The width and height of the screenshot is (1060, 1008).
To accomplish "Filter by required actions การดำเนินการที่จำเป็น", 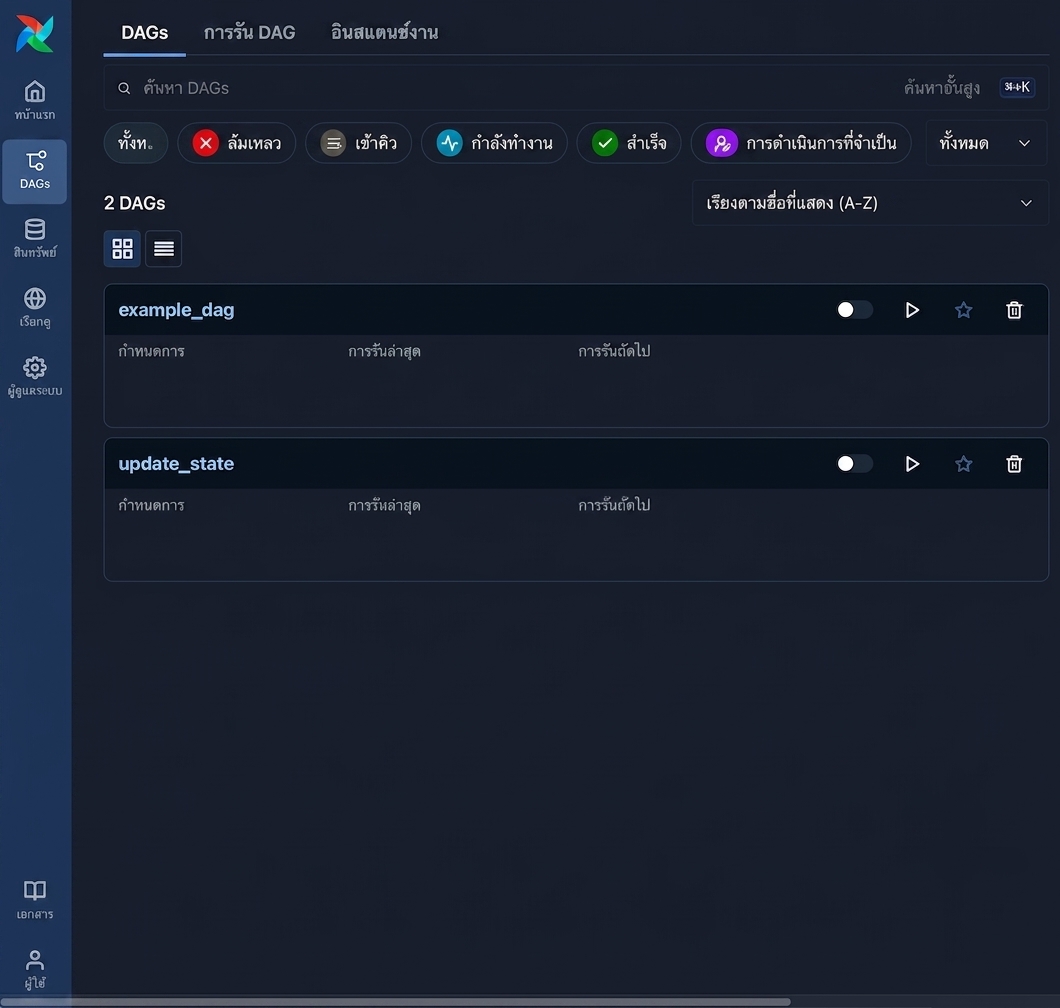I will point(801,143).
